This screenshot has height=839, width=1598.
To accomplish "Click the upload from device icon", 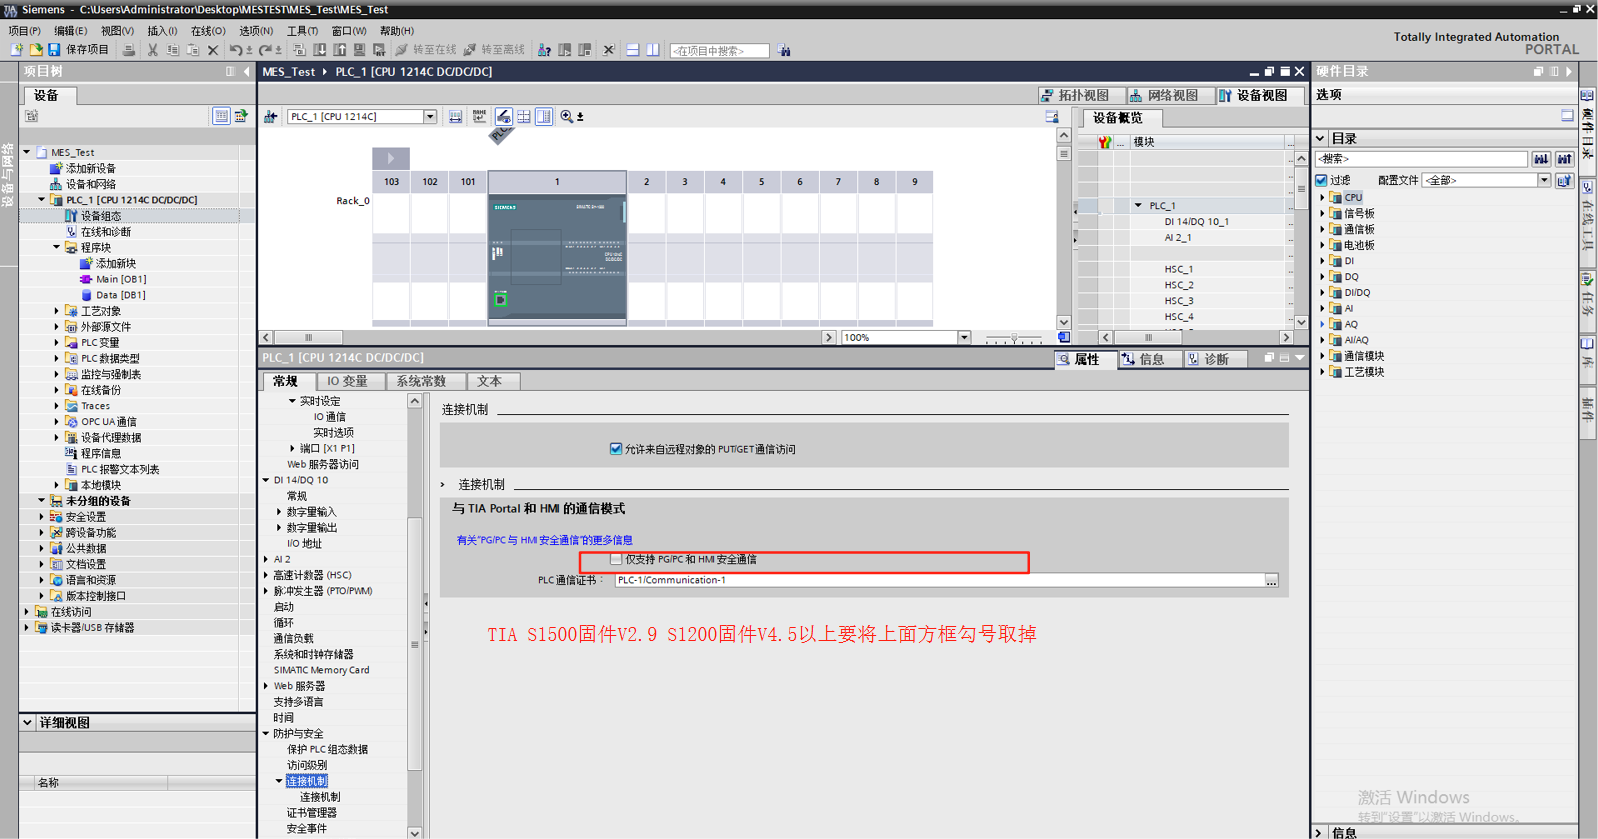I will [340, 50].
